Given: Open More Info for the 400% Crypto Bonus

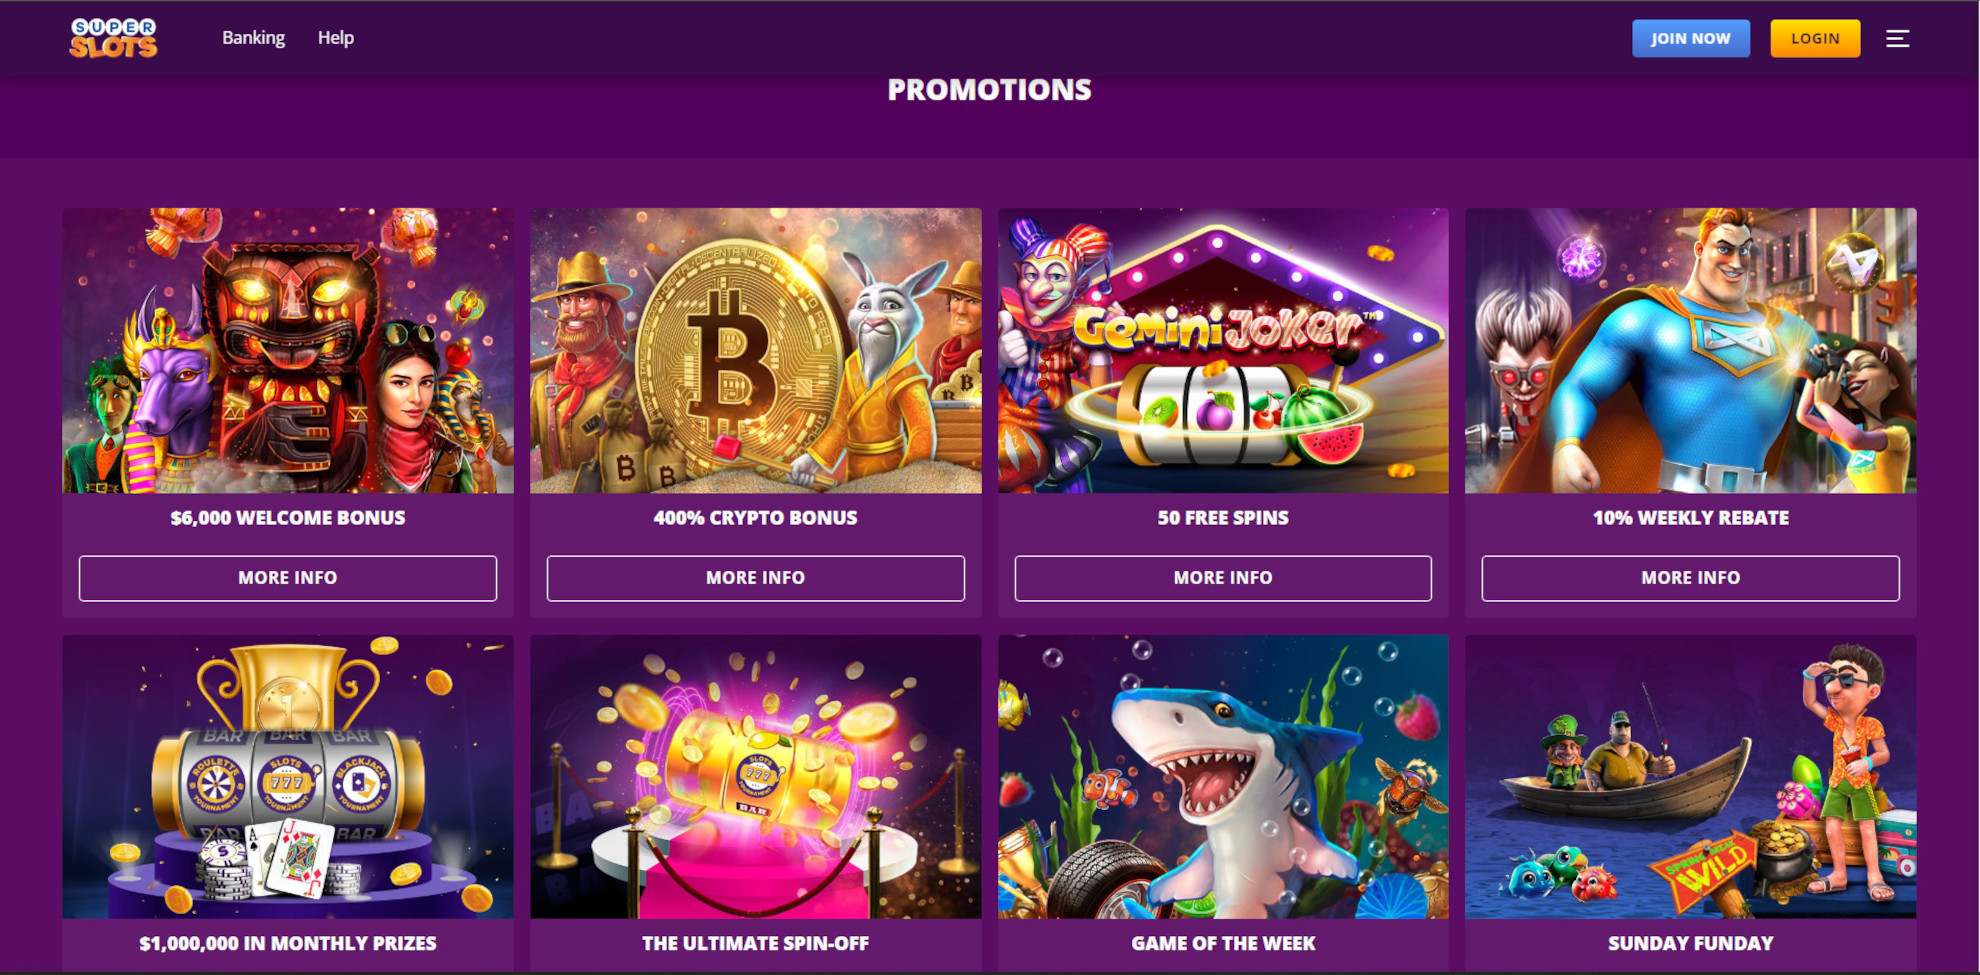Looking at the screenshot, I should point(755,578).
